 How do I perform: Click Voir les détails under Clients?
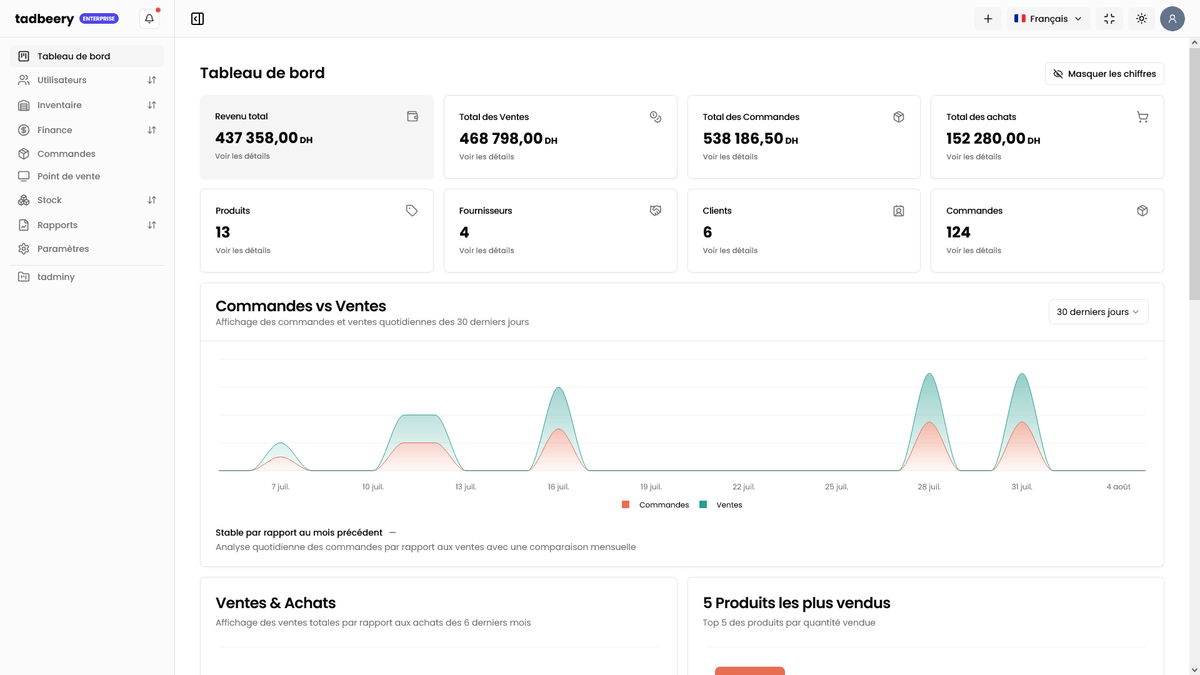(730, 251)
